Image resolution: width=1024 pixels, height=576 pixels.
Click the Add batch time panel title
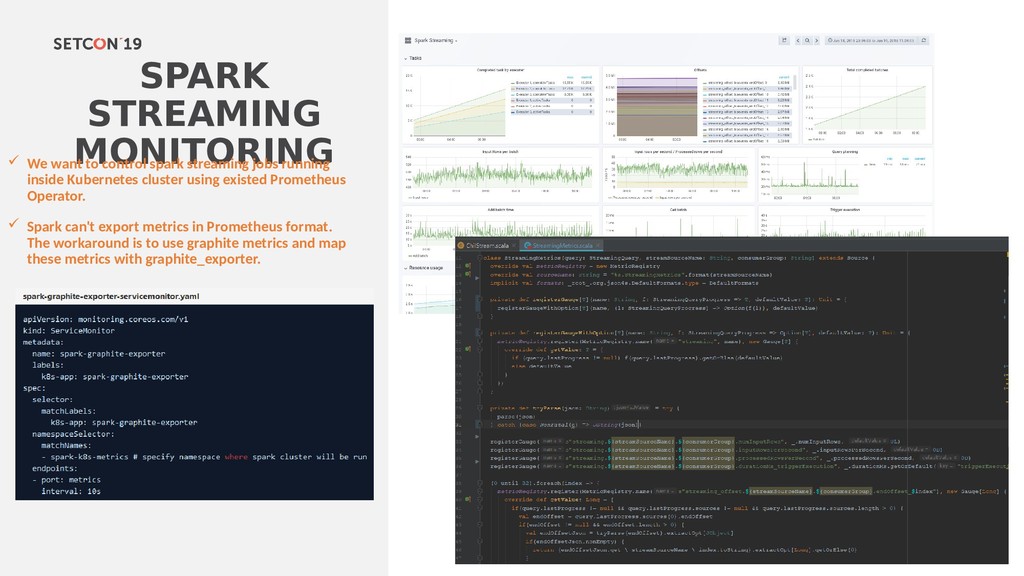(500, 210)
